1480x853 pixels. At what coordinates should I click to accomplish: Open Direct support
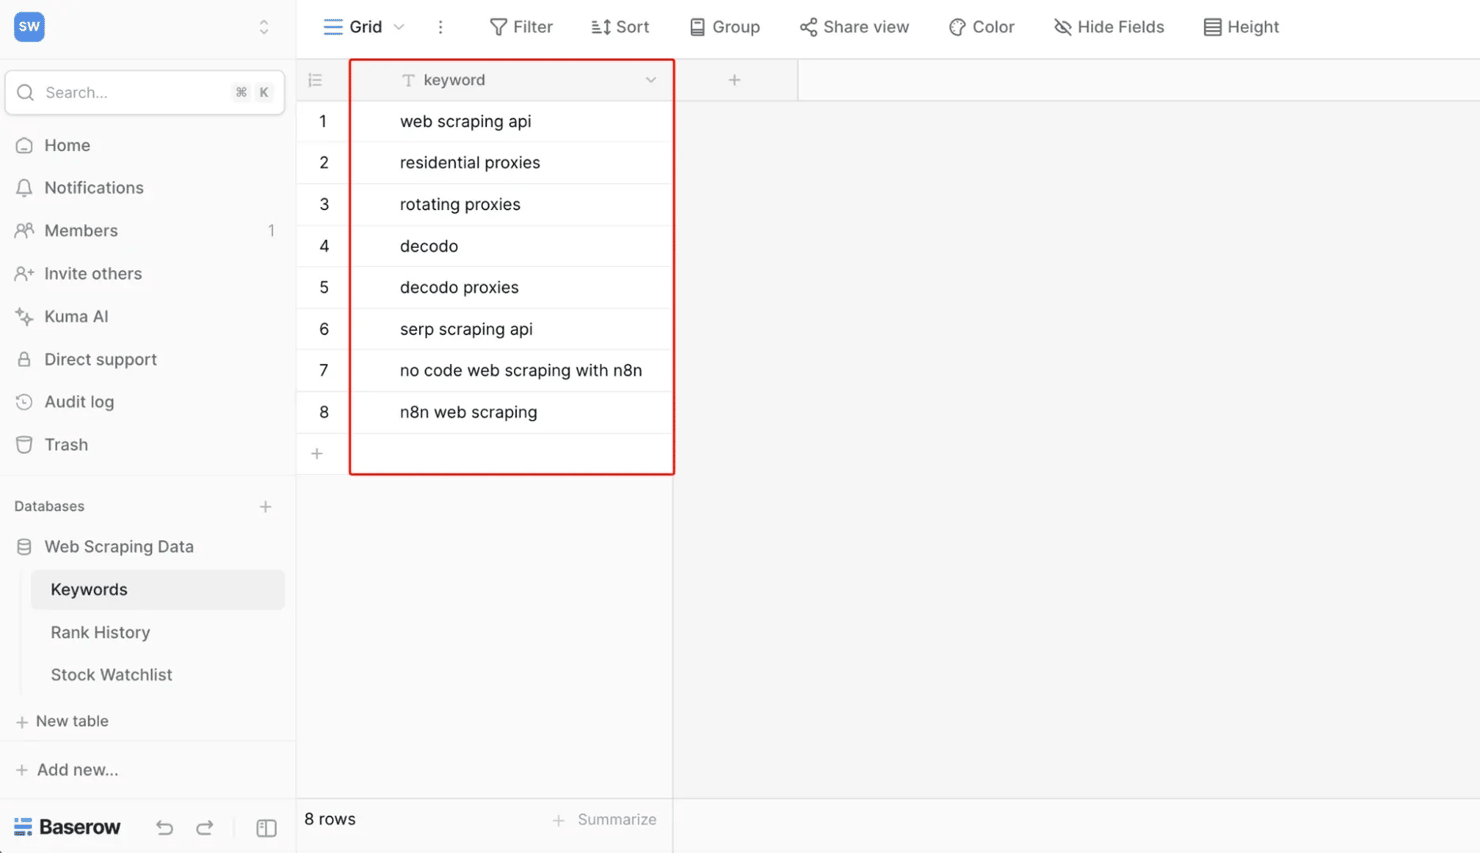[100, 360]
